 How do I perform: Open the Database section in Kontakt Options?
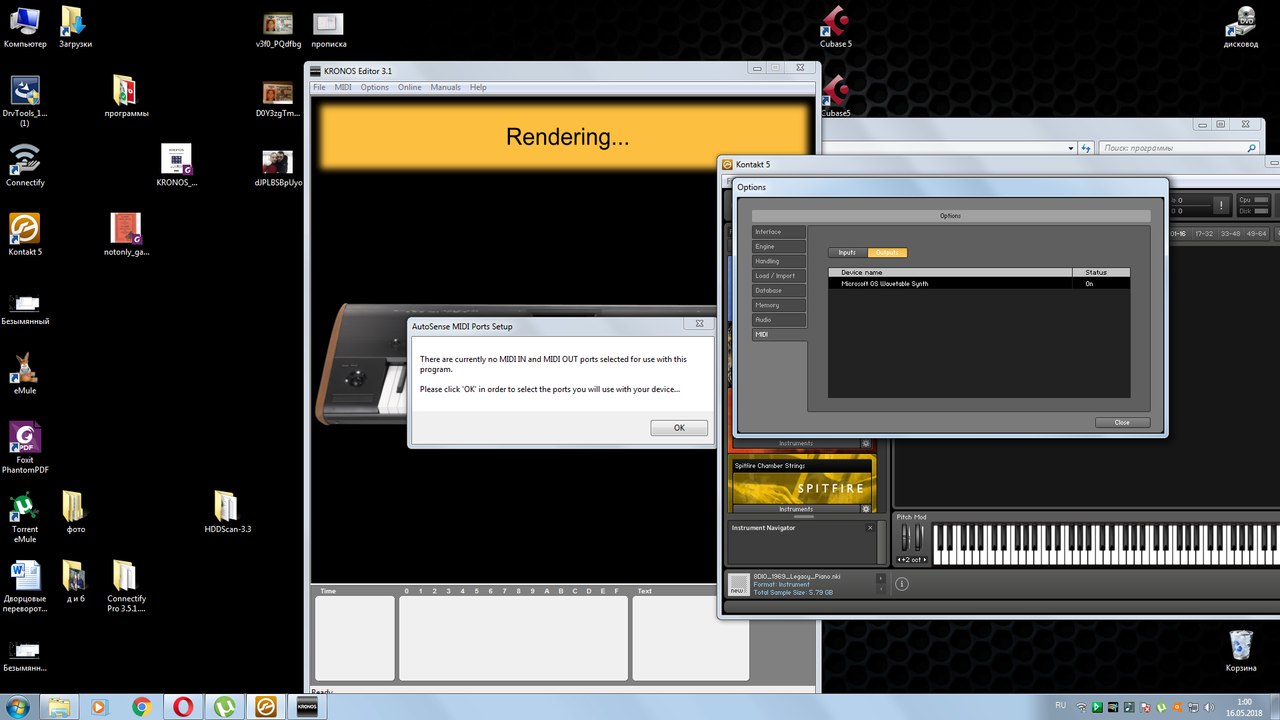pyautogui.click(x=779, y=290)
